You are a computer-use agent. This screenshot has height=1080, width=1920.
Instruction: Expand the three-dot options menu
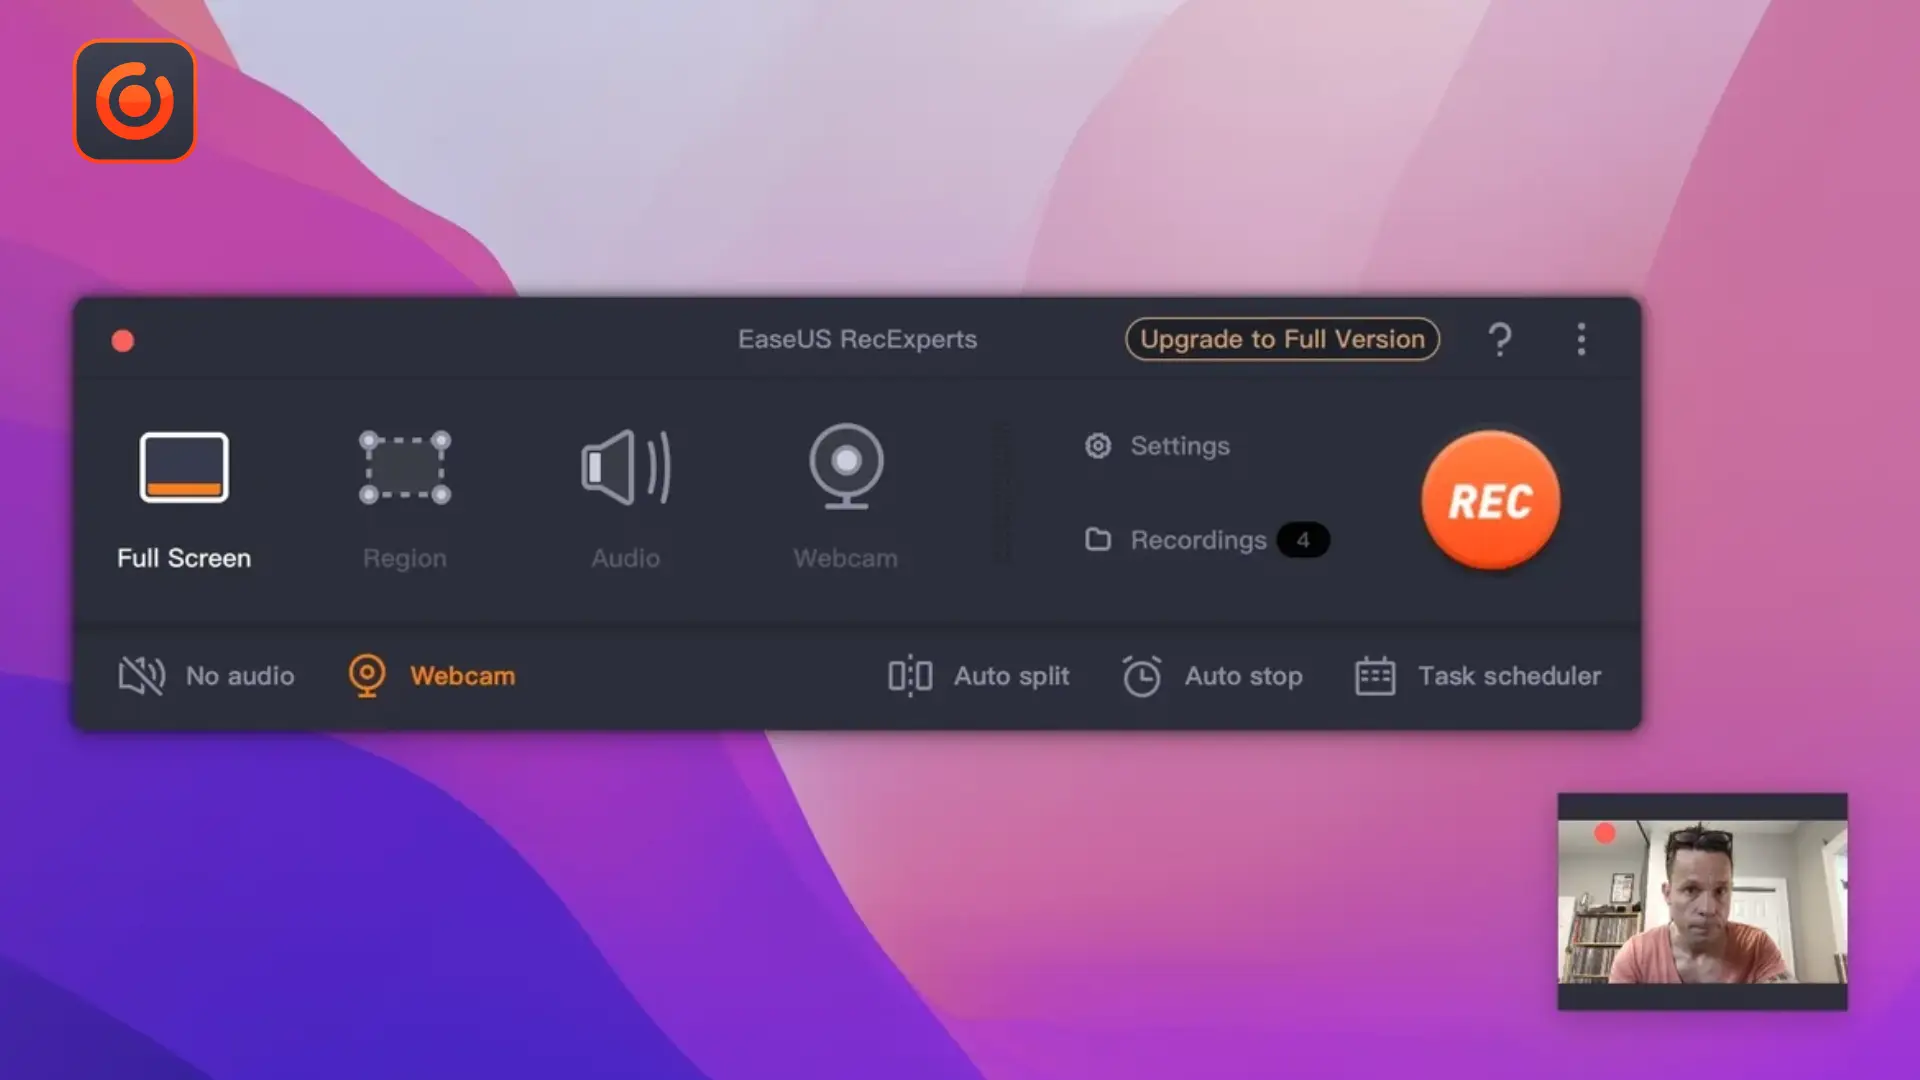[1581, 339]
